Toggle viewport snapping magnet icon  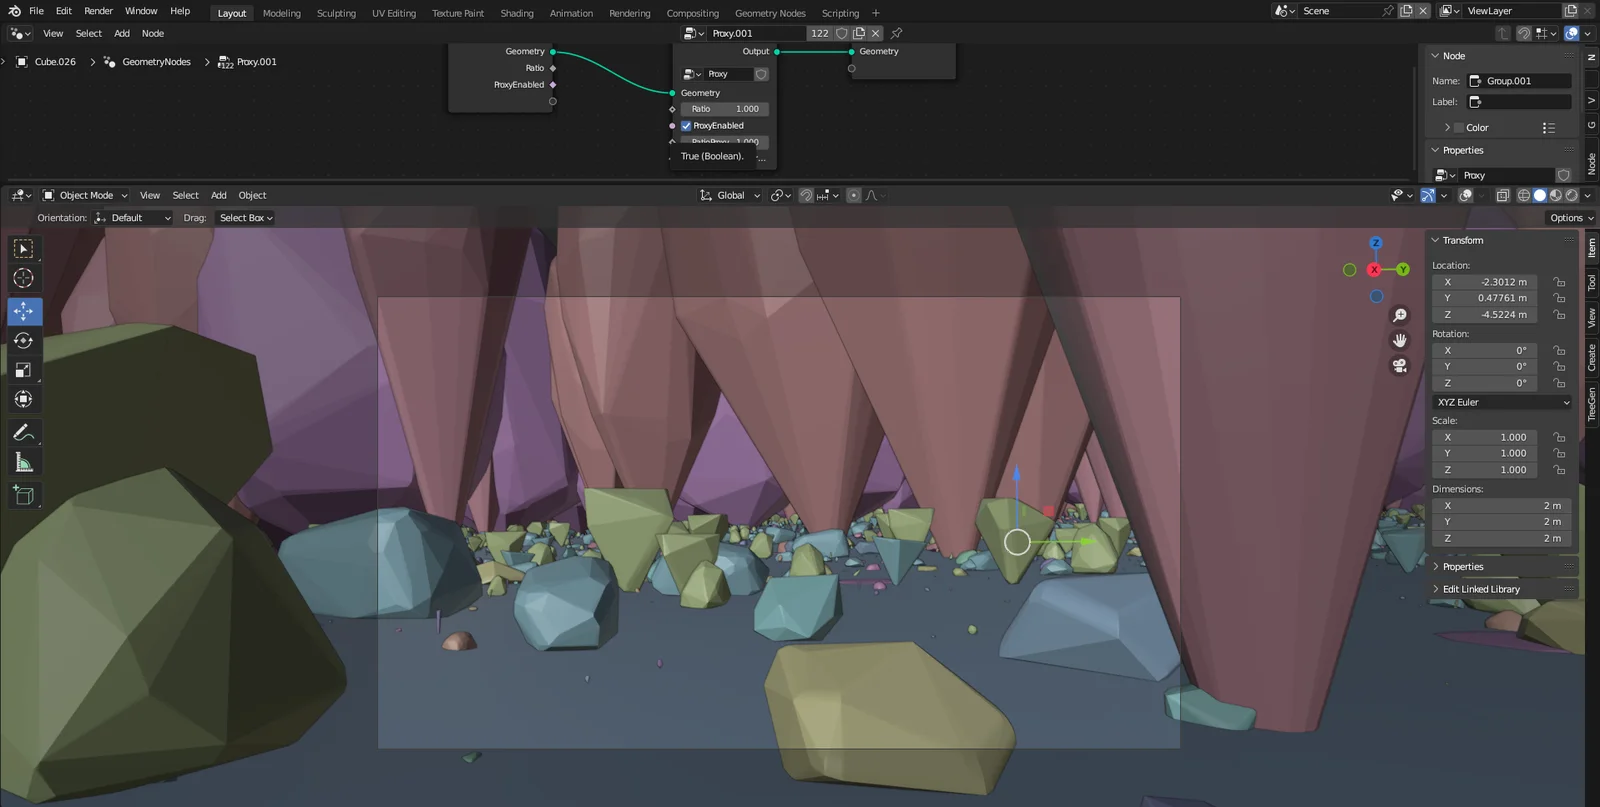click(x=806, y=195)
